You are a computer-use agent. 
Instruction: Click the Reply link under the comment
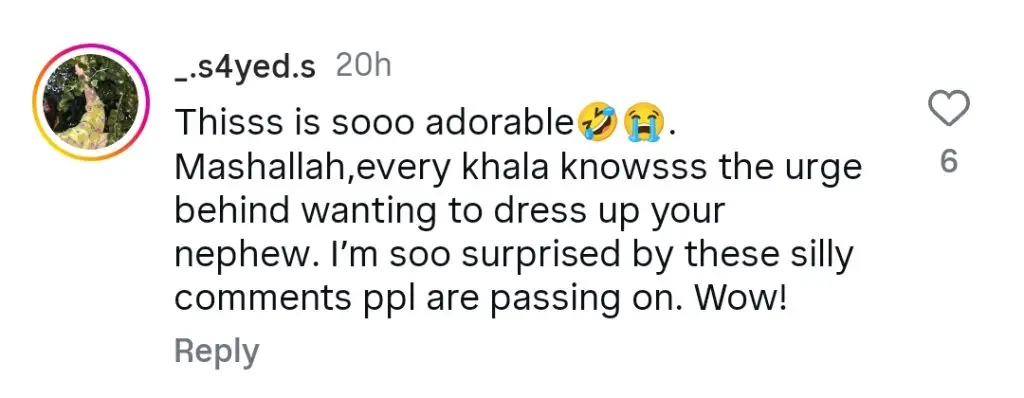216,351
